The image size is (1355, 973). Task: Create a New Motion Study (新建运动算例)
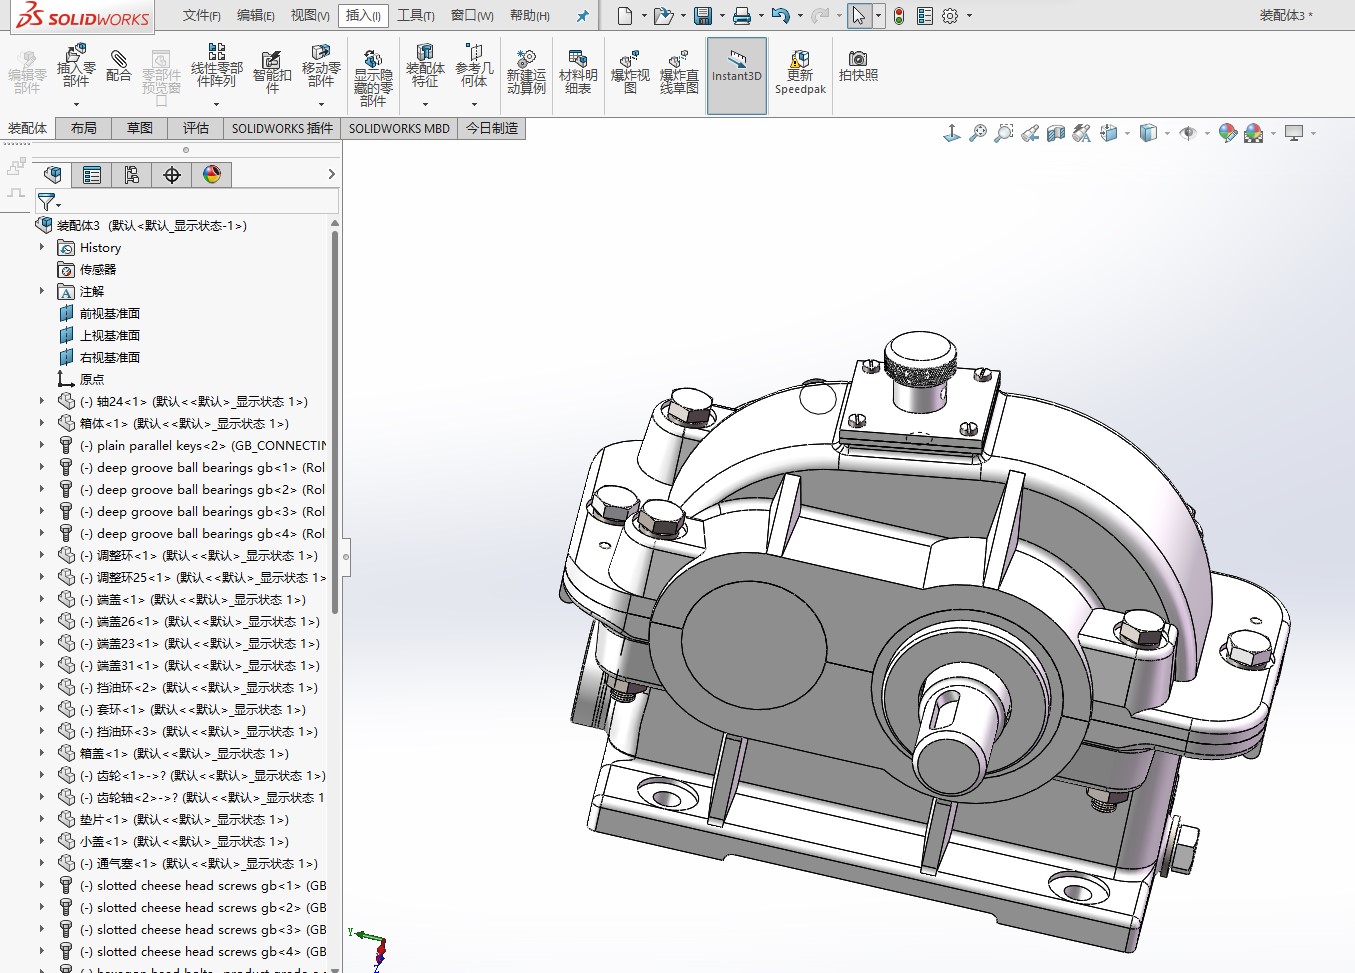(x=526, y=72)
